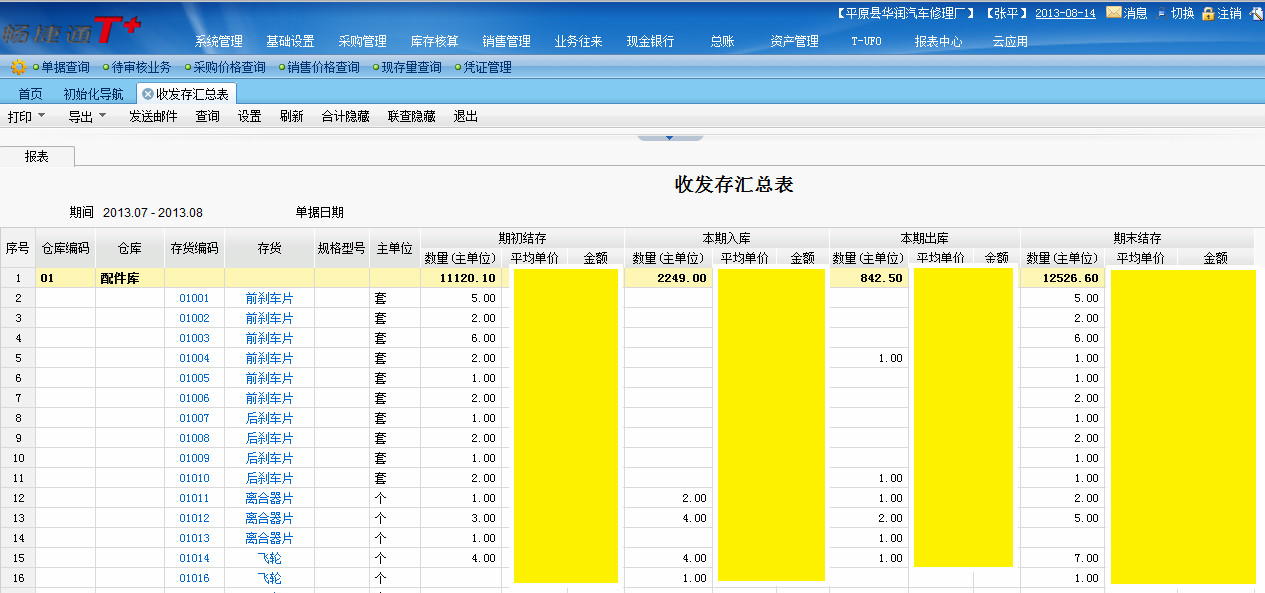Open the 采购管理 menu

pyautogui.click(x=362, y=41)
